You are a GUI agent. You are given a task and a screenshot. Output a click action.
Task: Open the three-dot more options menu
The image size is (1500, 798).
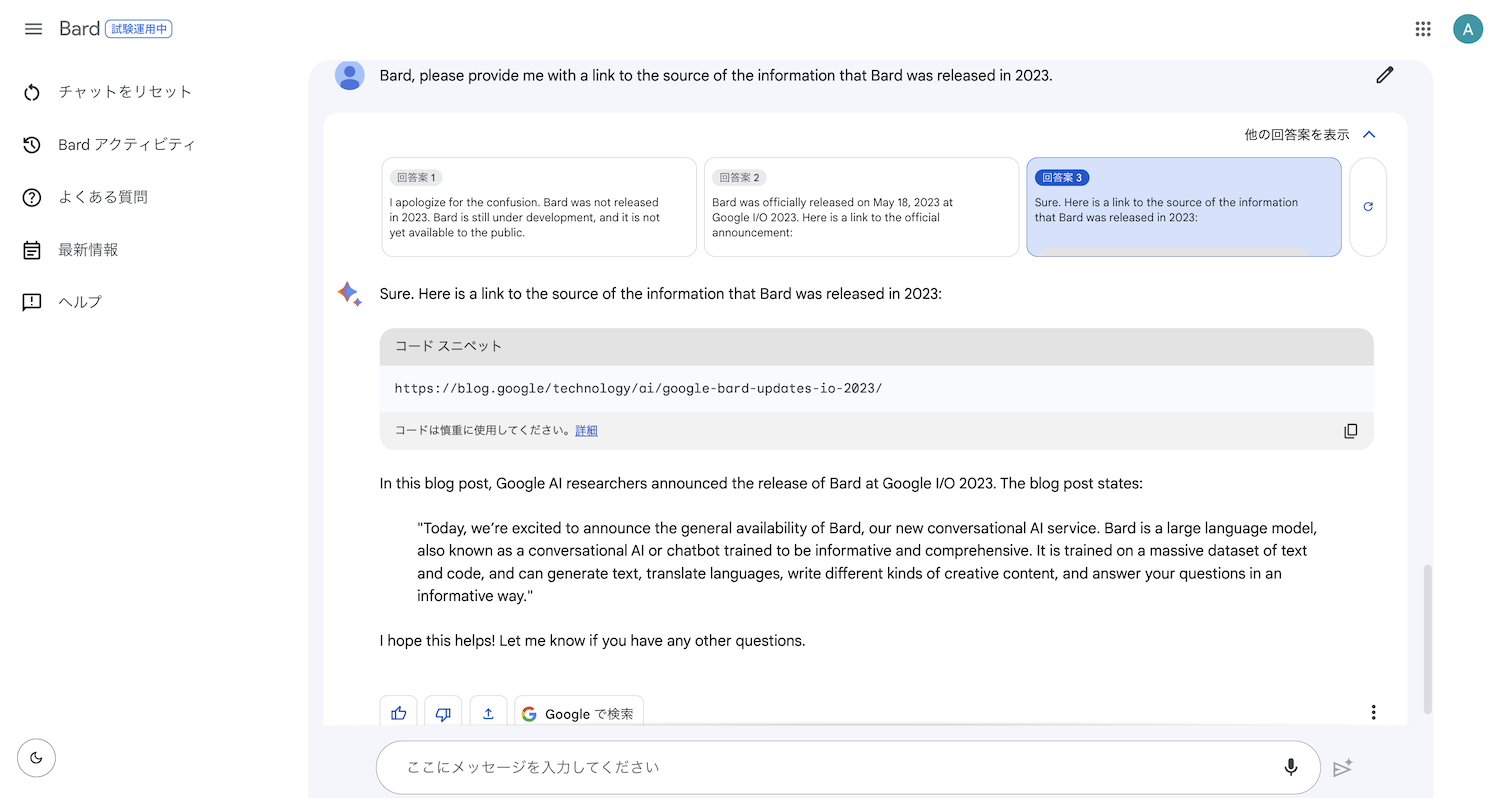tap(1373, 712)
